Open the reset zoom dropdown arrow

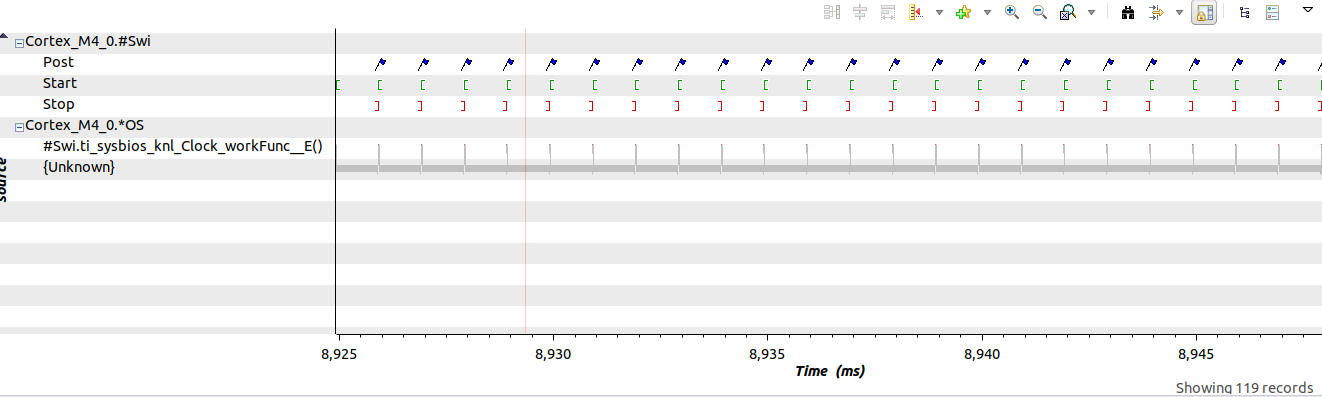1091,12
